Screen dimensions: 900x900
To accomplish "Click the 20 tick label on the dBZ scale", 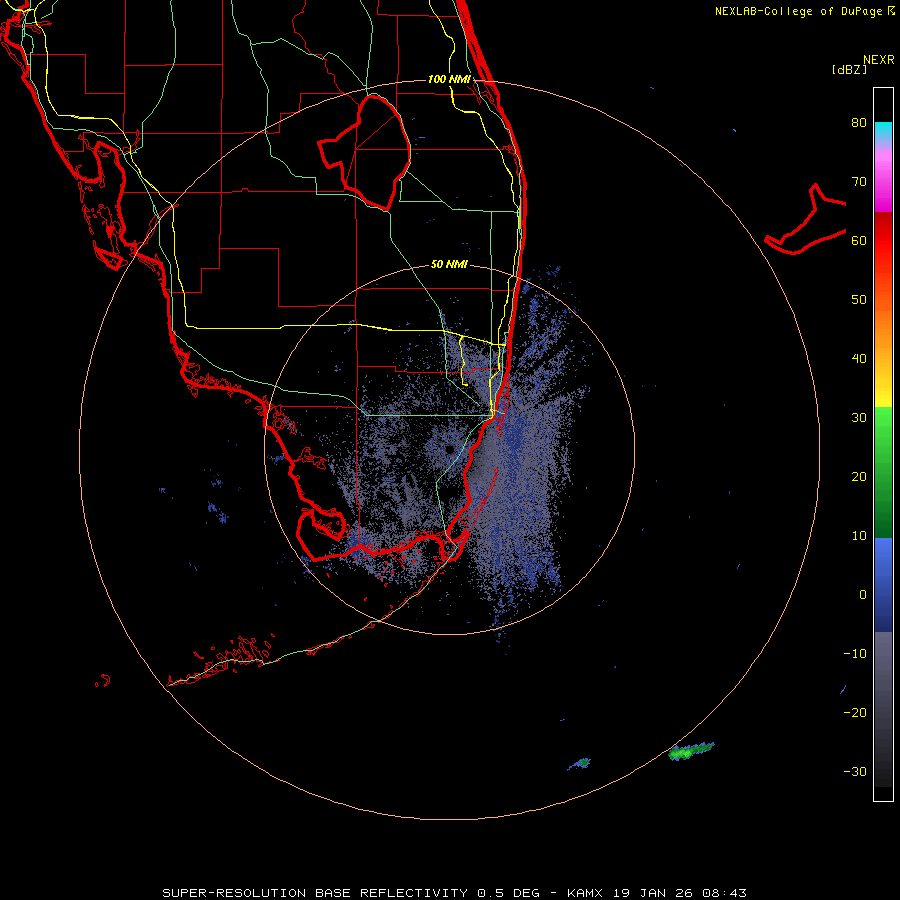I will pyautogui.click(x=859, y=477).
